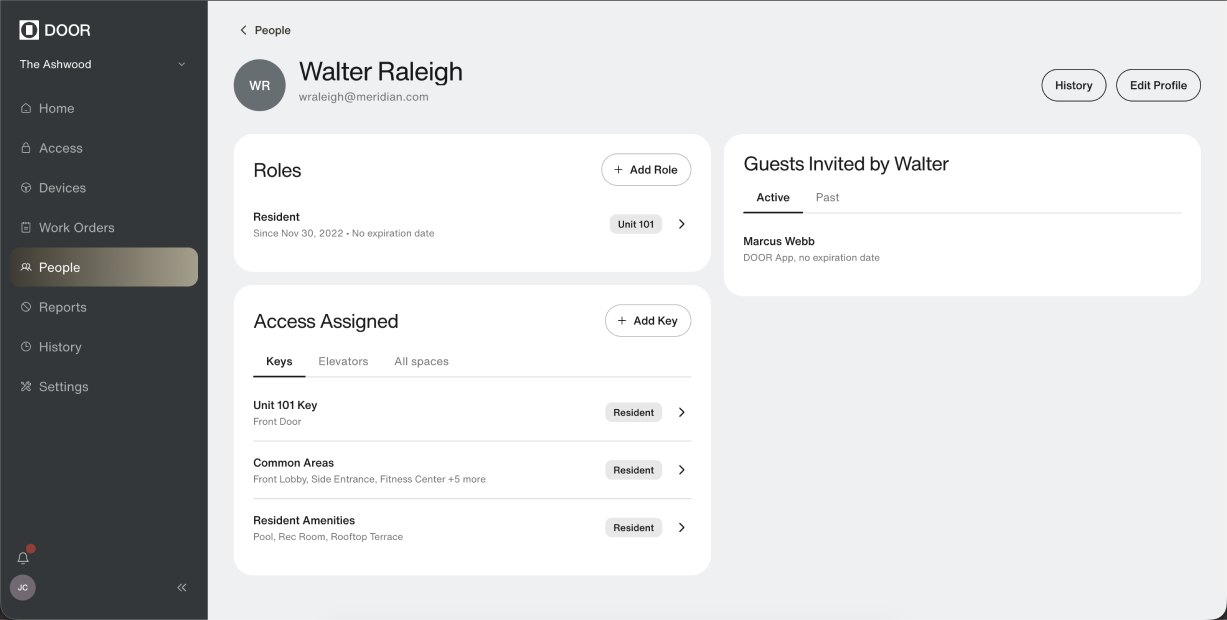Click the Add Key button
Image resolution: width=1227 pixels, height=620 pixels.
[648, 321]
